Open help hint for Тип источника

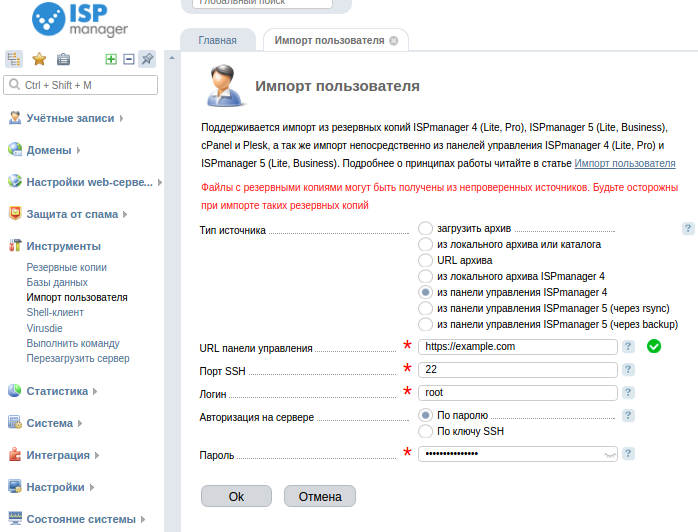[688, 229]
